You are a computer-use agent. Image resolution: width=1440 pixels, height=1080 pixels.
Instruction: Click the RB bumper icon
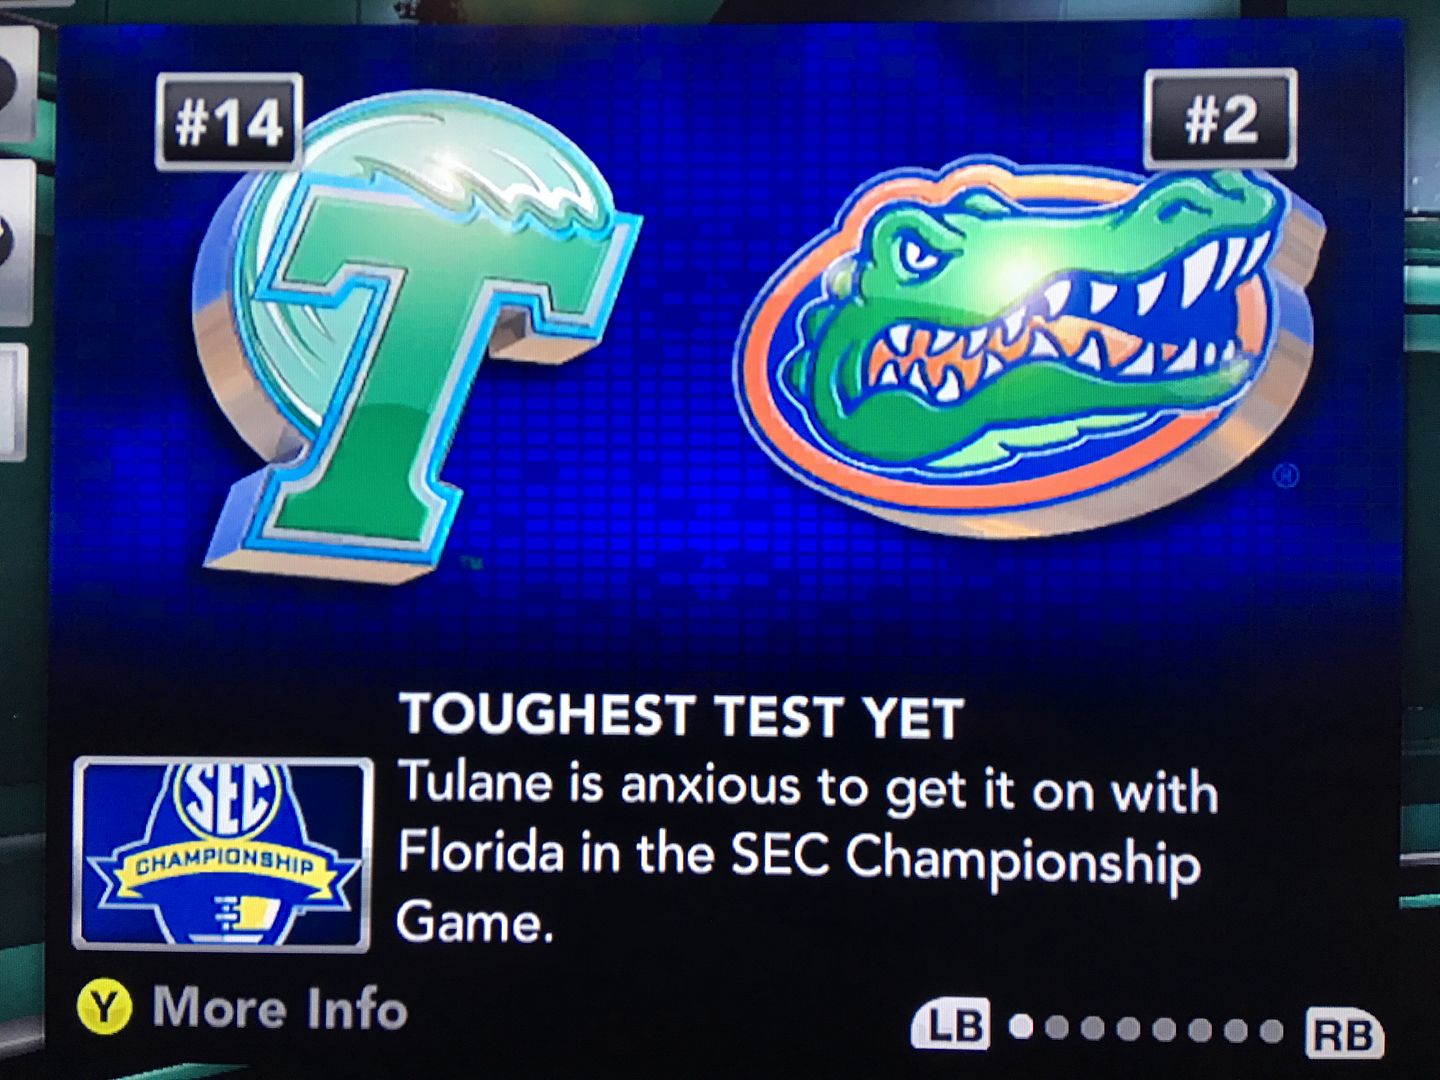click(x=1343, y=1034)
